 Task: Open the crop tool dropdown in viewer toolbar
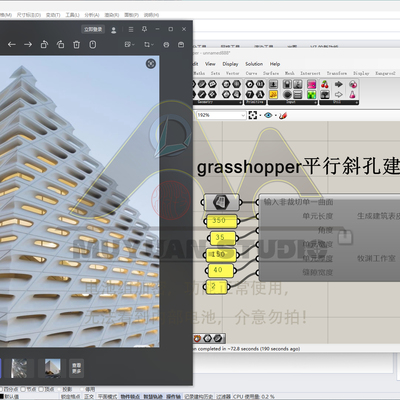click(x=149, y=44)
